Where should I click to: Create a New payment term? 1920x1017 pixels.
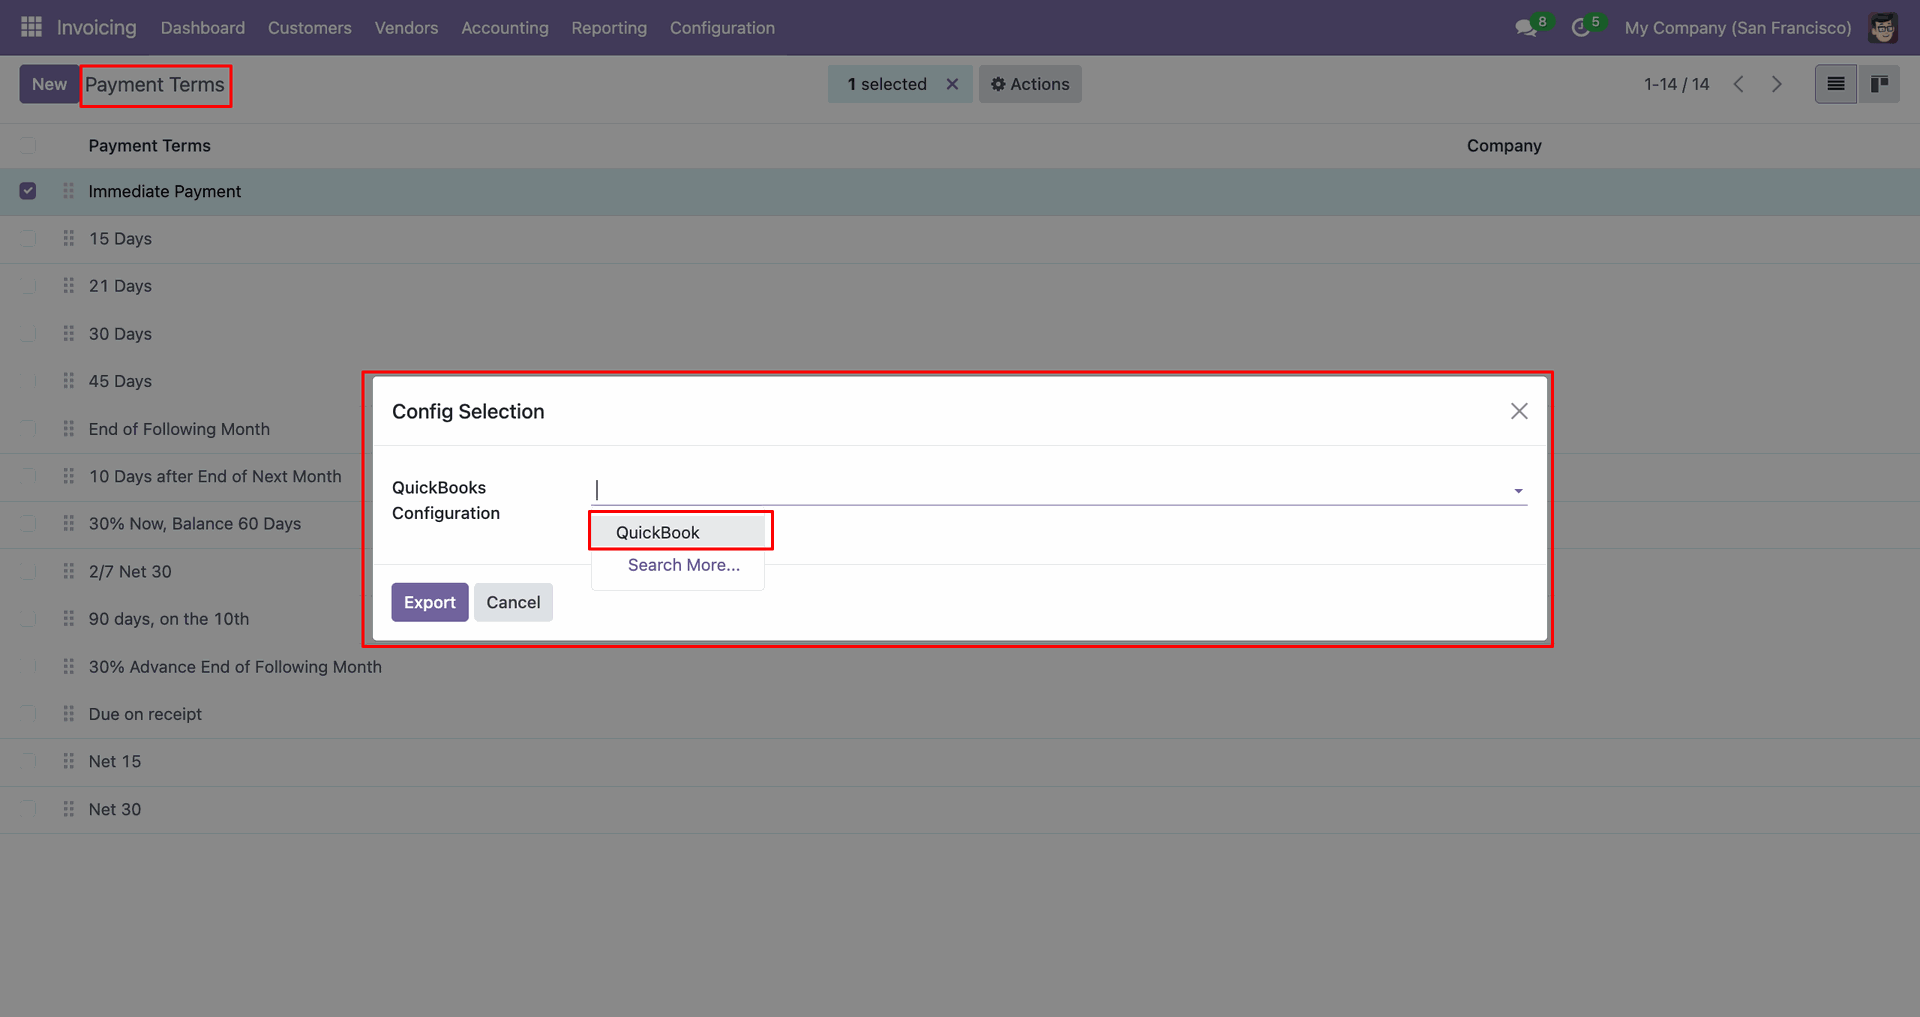(x=49, y=84)
